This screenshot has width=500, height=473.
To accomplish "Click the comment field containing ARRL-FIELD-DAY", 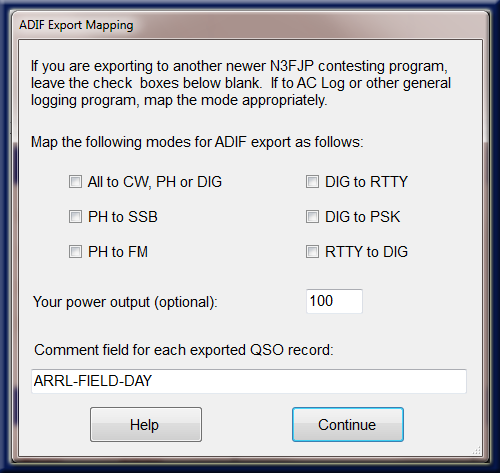I will pyautogui.click(x=249, y=381).
